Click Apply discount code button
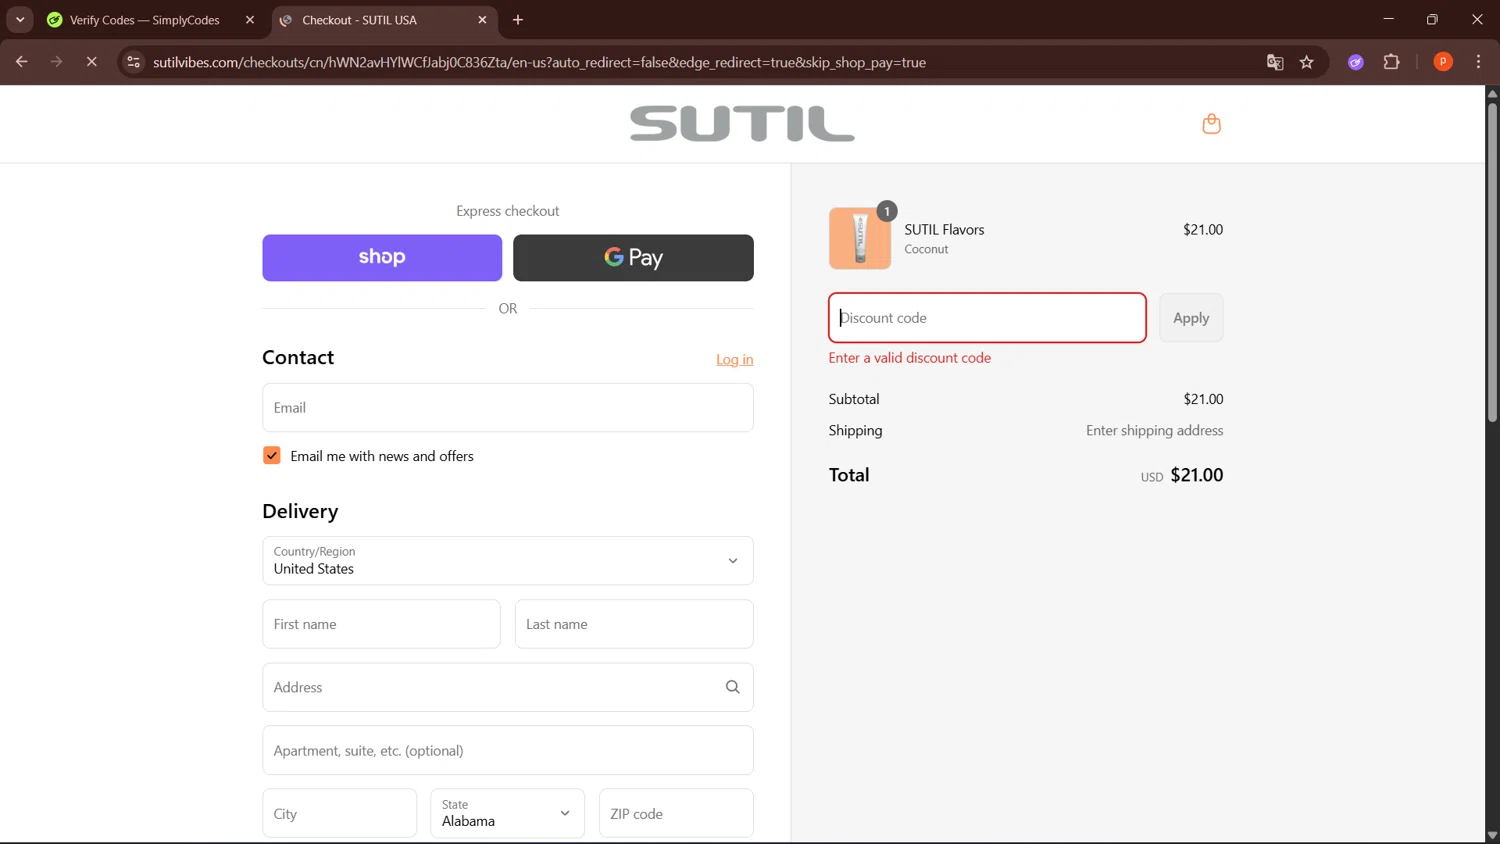 click(1191, 318)
